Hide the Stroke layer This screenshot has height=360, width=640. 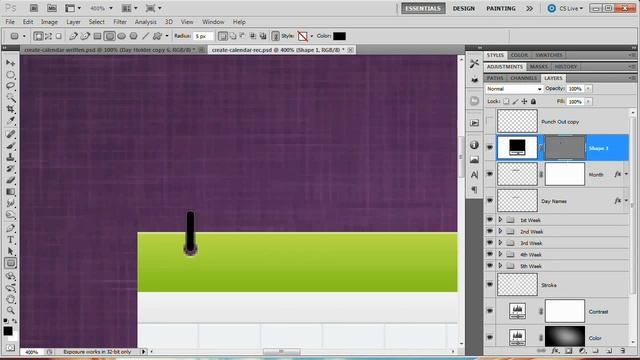[490, 285]
